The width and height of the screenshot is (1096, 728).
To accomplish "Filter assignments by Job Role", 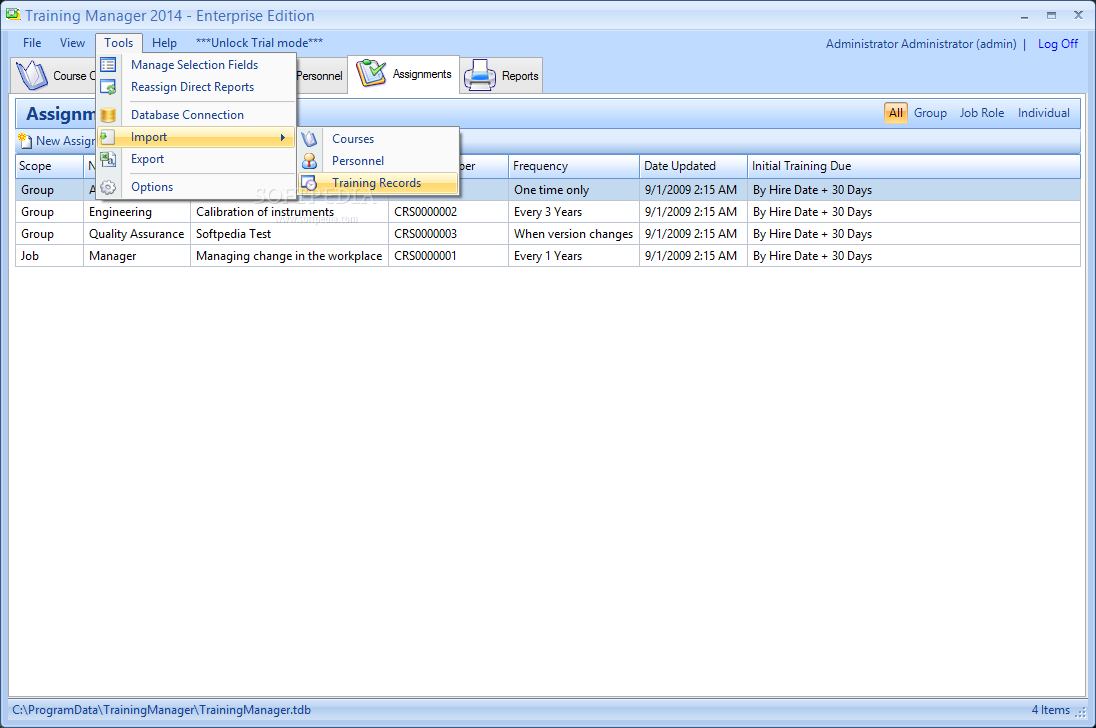I will point(981,113).
